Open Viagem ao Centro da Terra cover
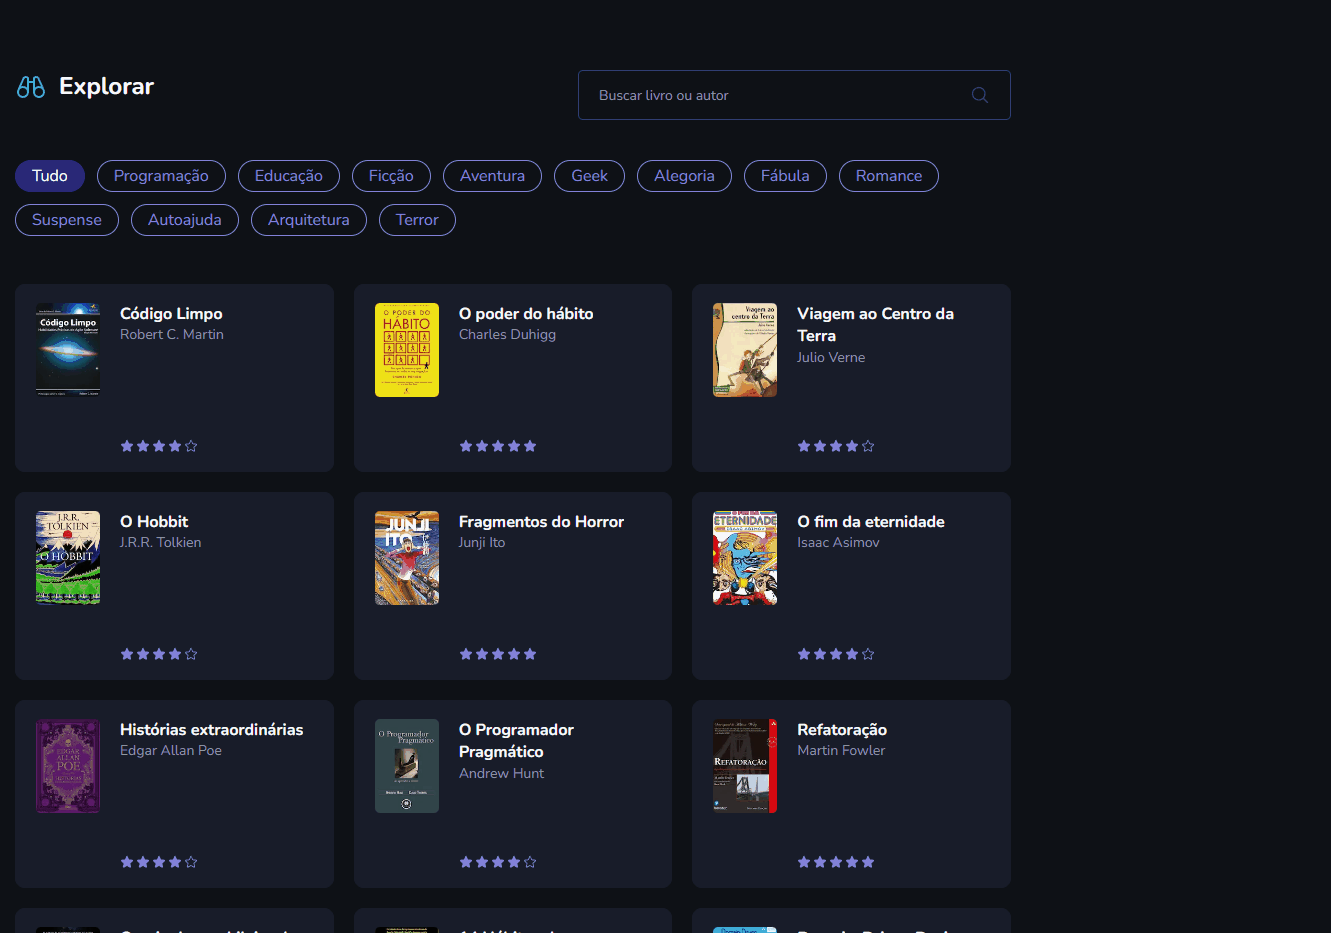Screen dimensions: 1331x933 pos(745,350)
